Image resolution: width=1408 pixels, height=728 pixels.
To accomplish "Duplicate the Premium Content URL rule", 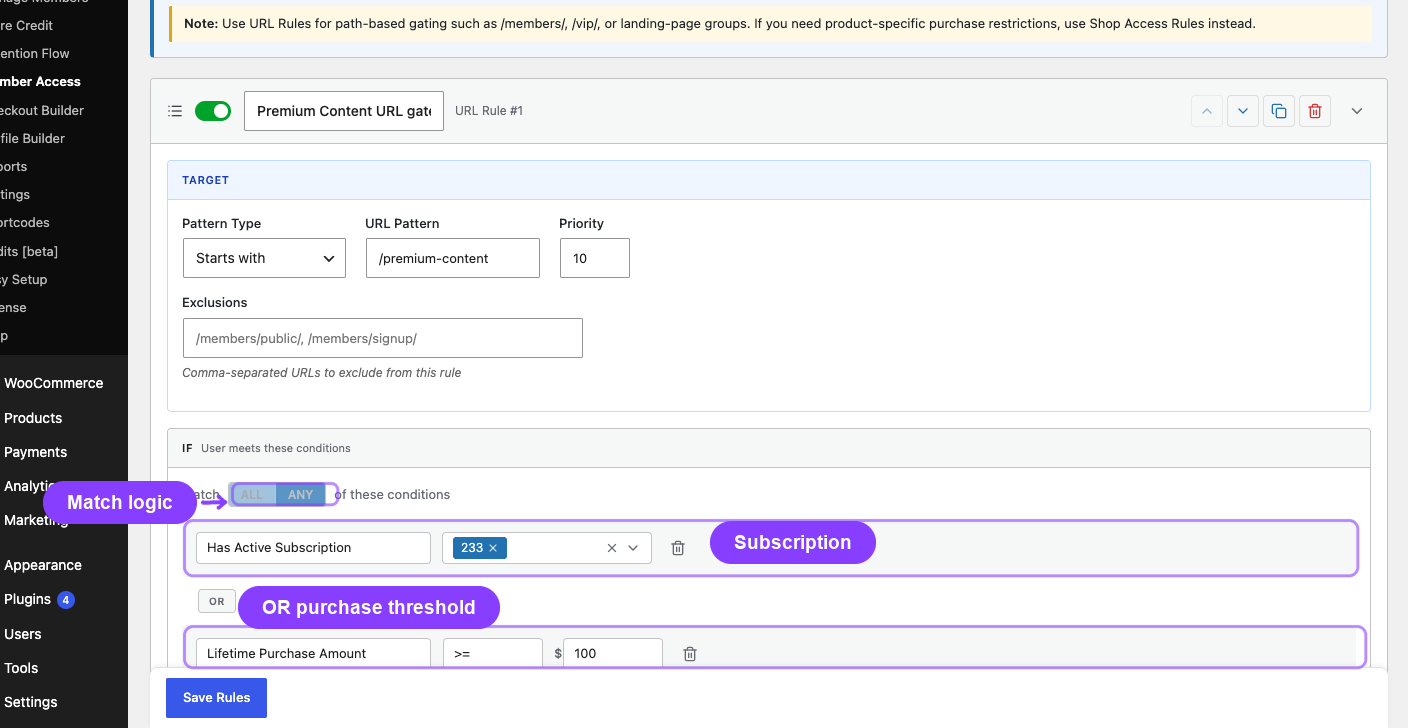I will pyautogui.click(x=1279, y=111).
